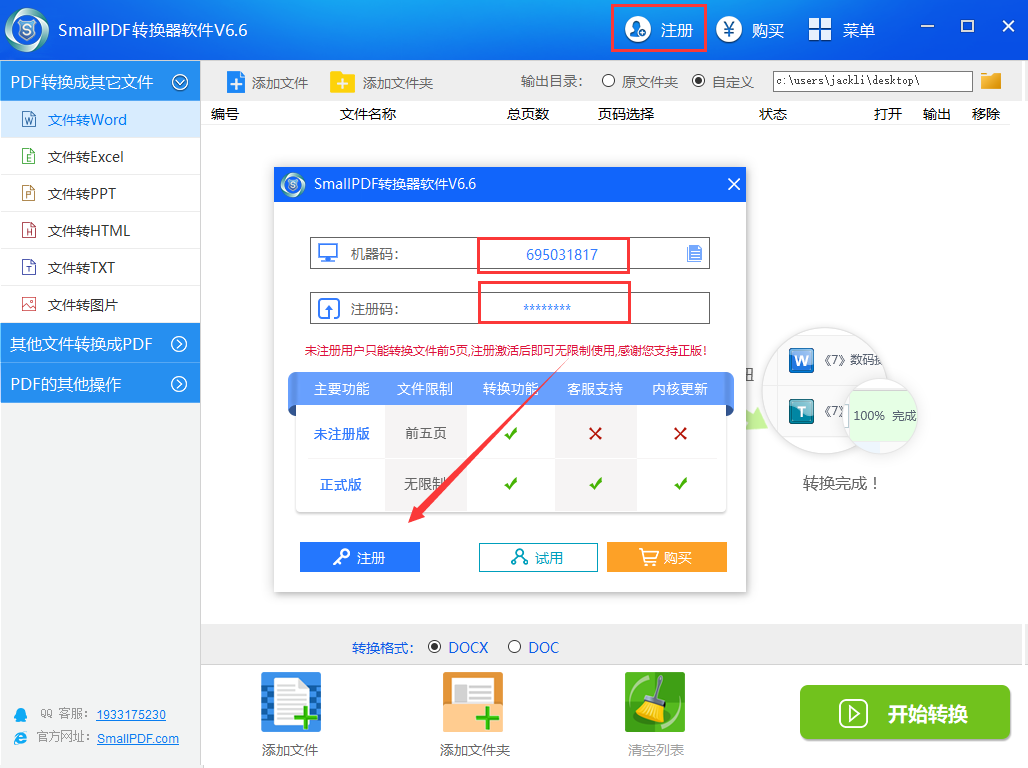
Task: Click the blue 添加文件 plus icon in toolbar
Action: point(236,83)
